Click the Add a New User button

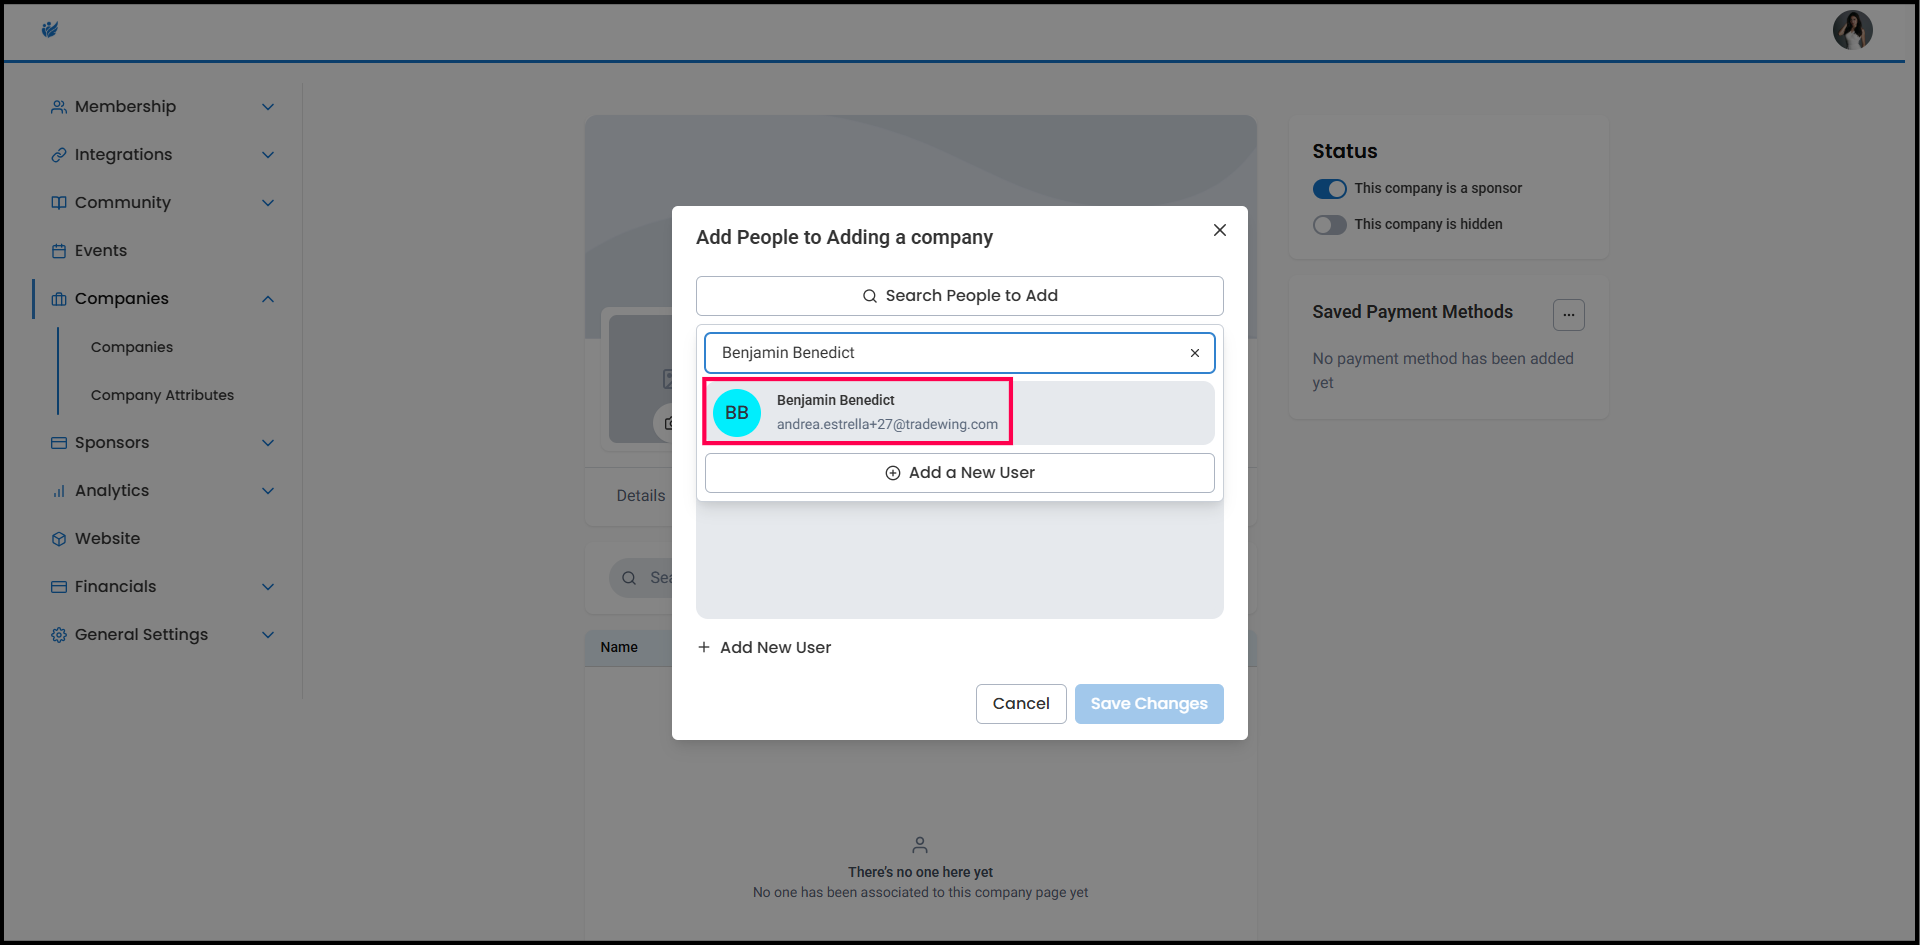click(x=959, y=473)
